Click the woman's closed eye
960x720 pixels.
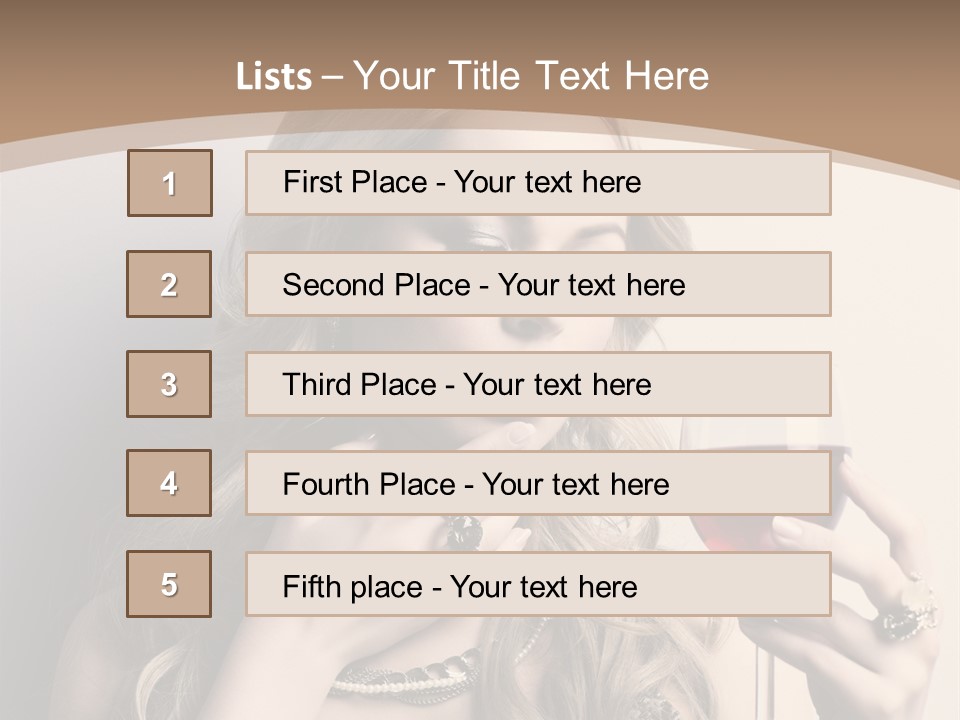(487, 239)
